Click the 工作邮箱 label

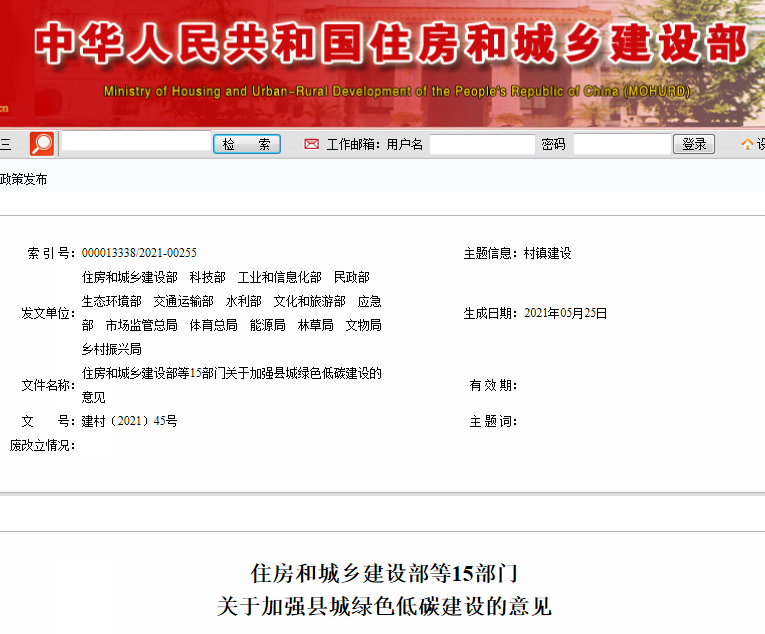pos(353,144)
